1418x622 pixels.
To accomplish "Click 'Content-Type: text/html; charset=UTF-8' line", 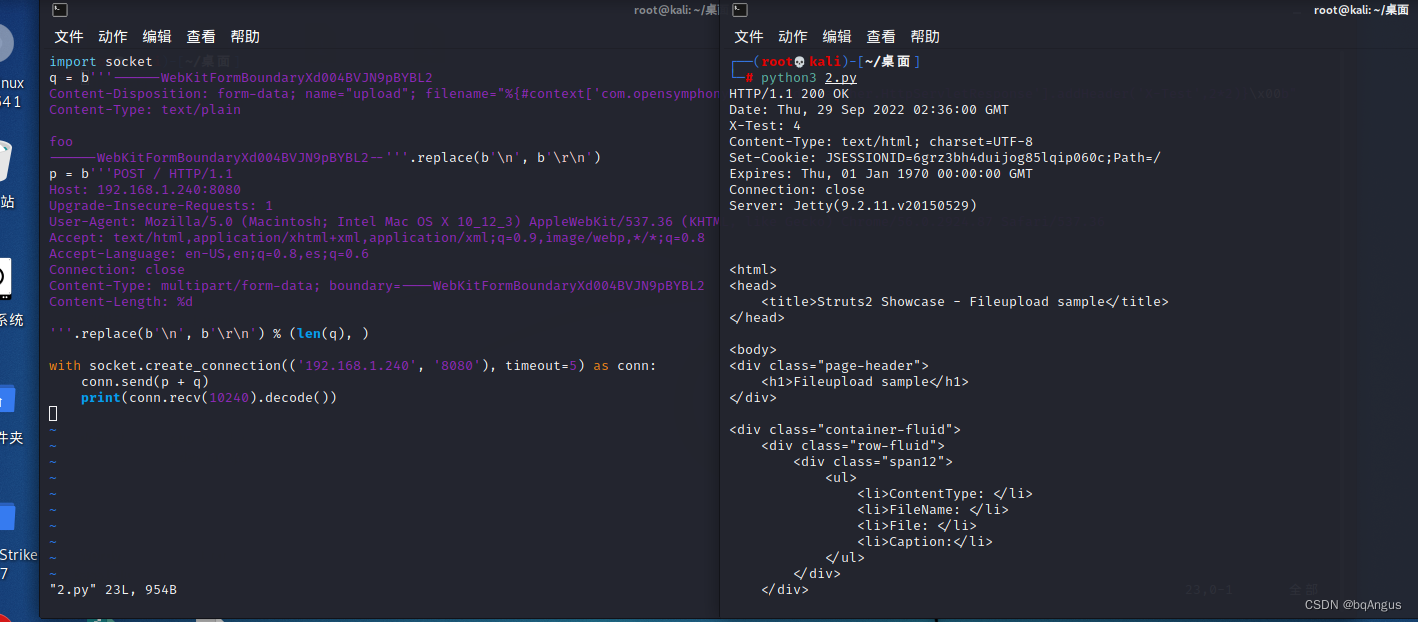I will coord(881,142).
